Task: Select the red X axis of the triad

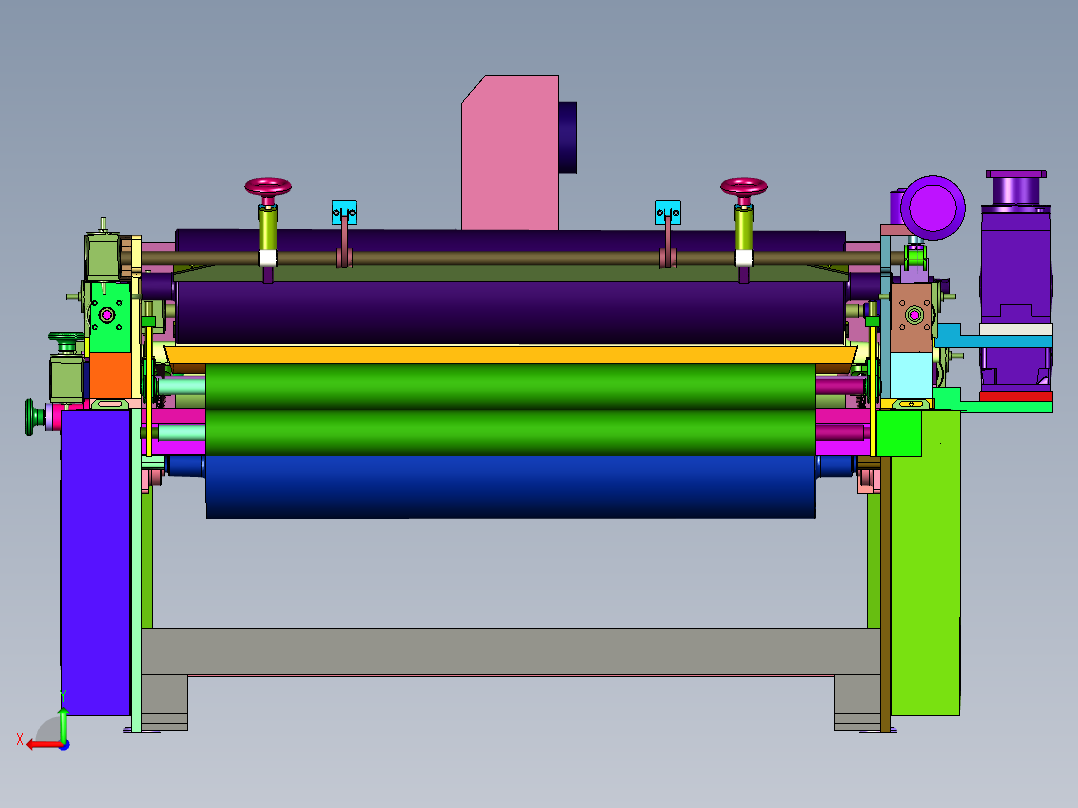Action: coord(43,745)
